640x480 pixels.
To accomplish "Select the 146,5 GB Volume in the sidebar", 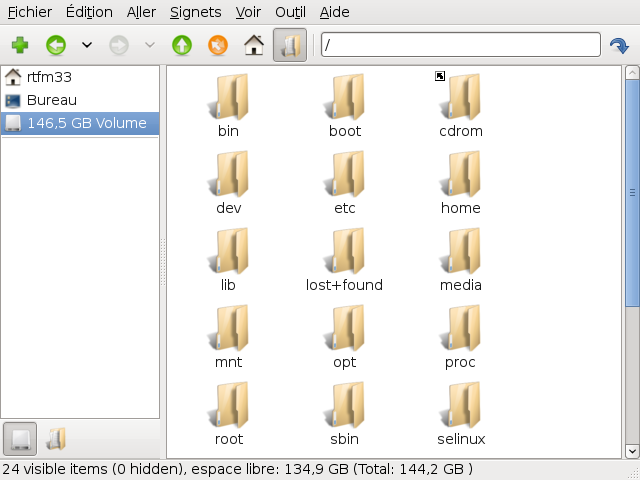I will click(80, 123).
